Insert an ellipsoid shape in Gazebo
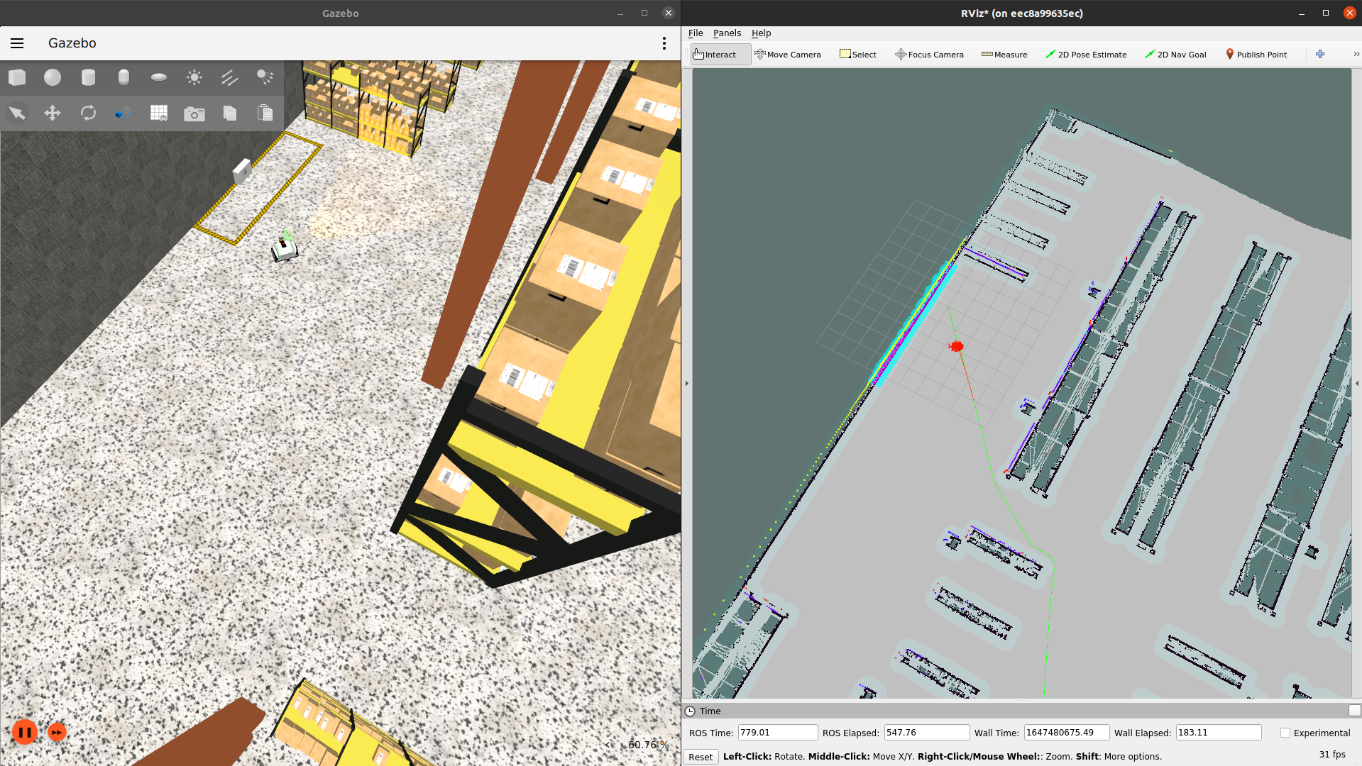The image size is (1362, 766). (x=159, y=77)
